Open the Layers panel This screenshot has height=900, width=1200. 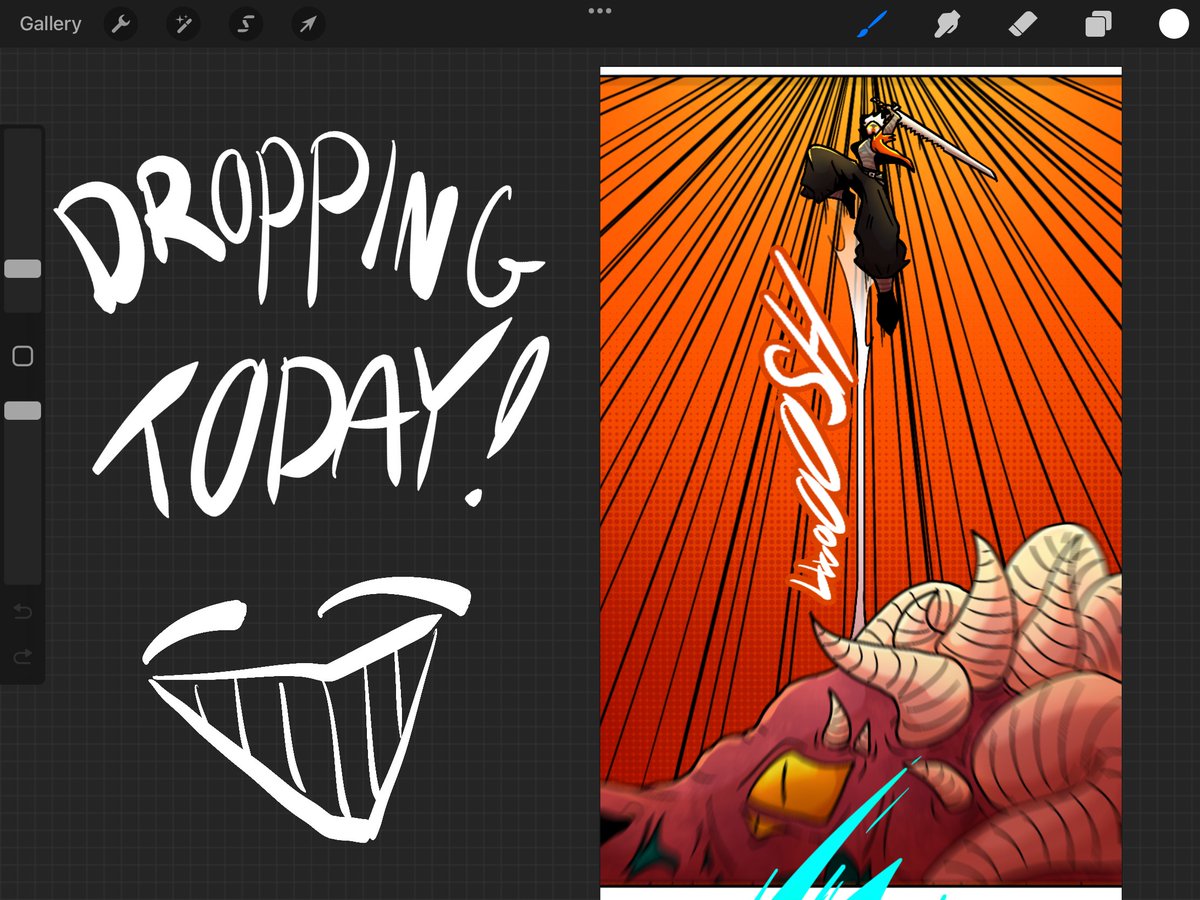[x=1098, y=24]
